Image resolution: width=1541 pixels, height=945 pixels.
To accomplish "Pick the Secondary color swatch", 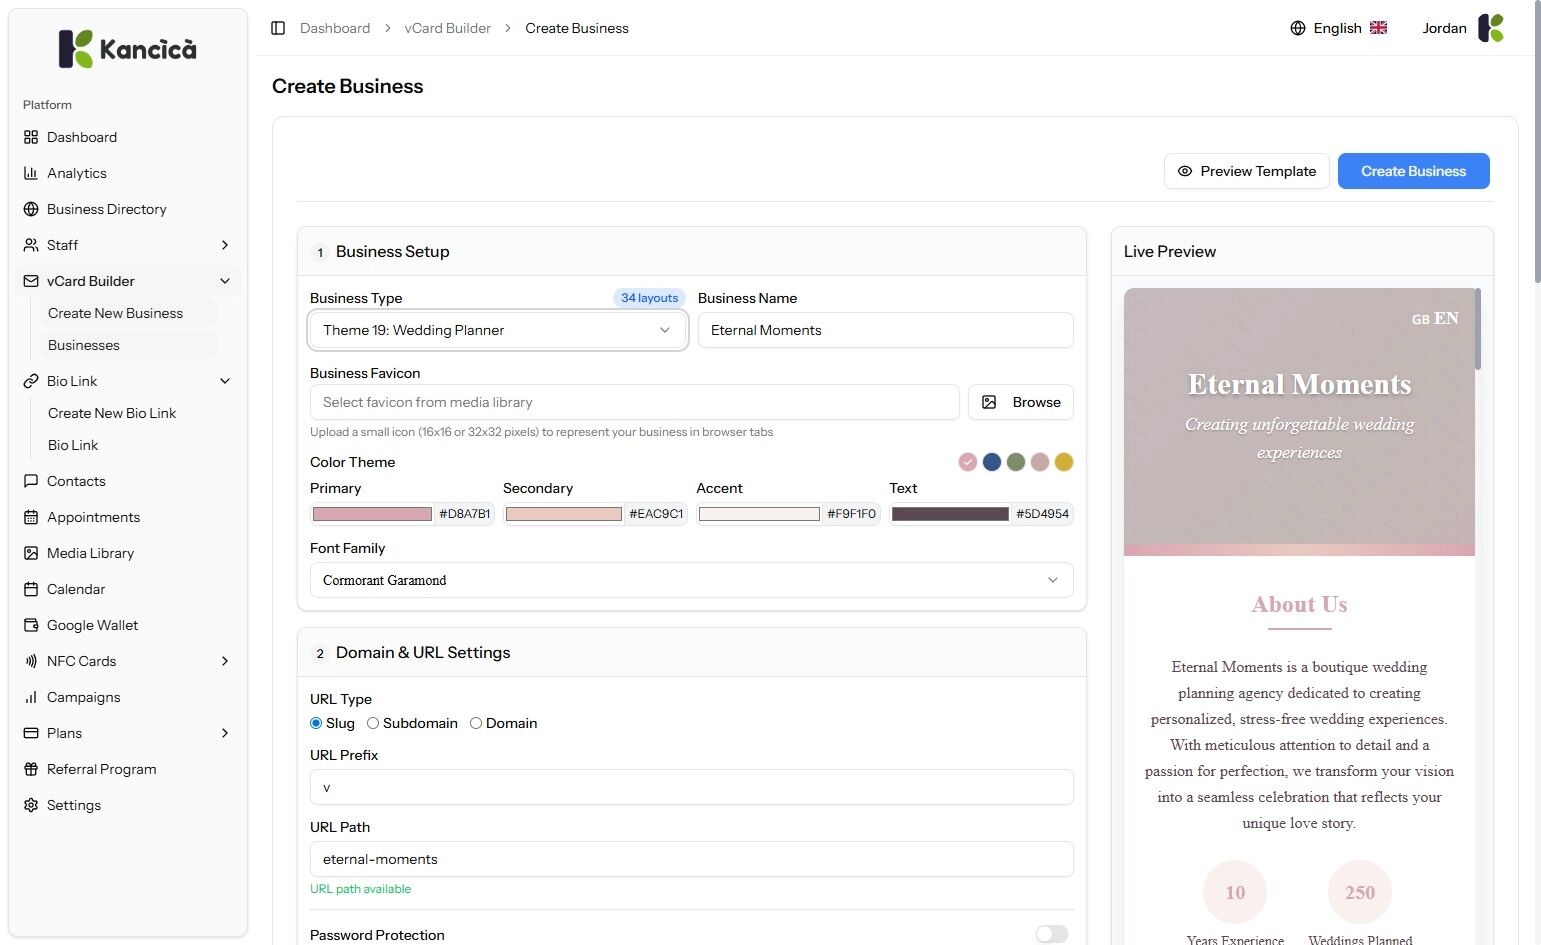I will click(564, 514).
